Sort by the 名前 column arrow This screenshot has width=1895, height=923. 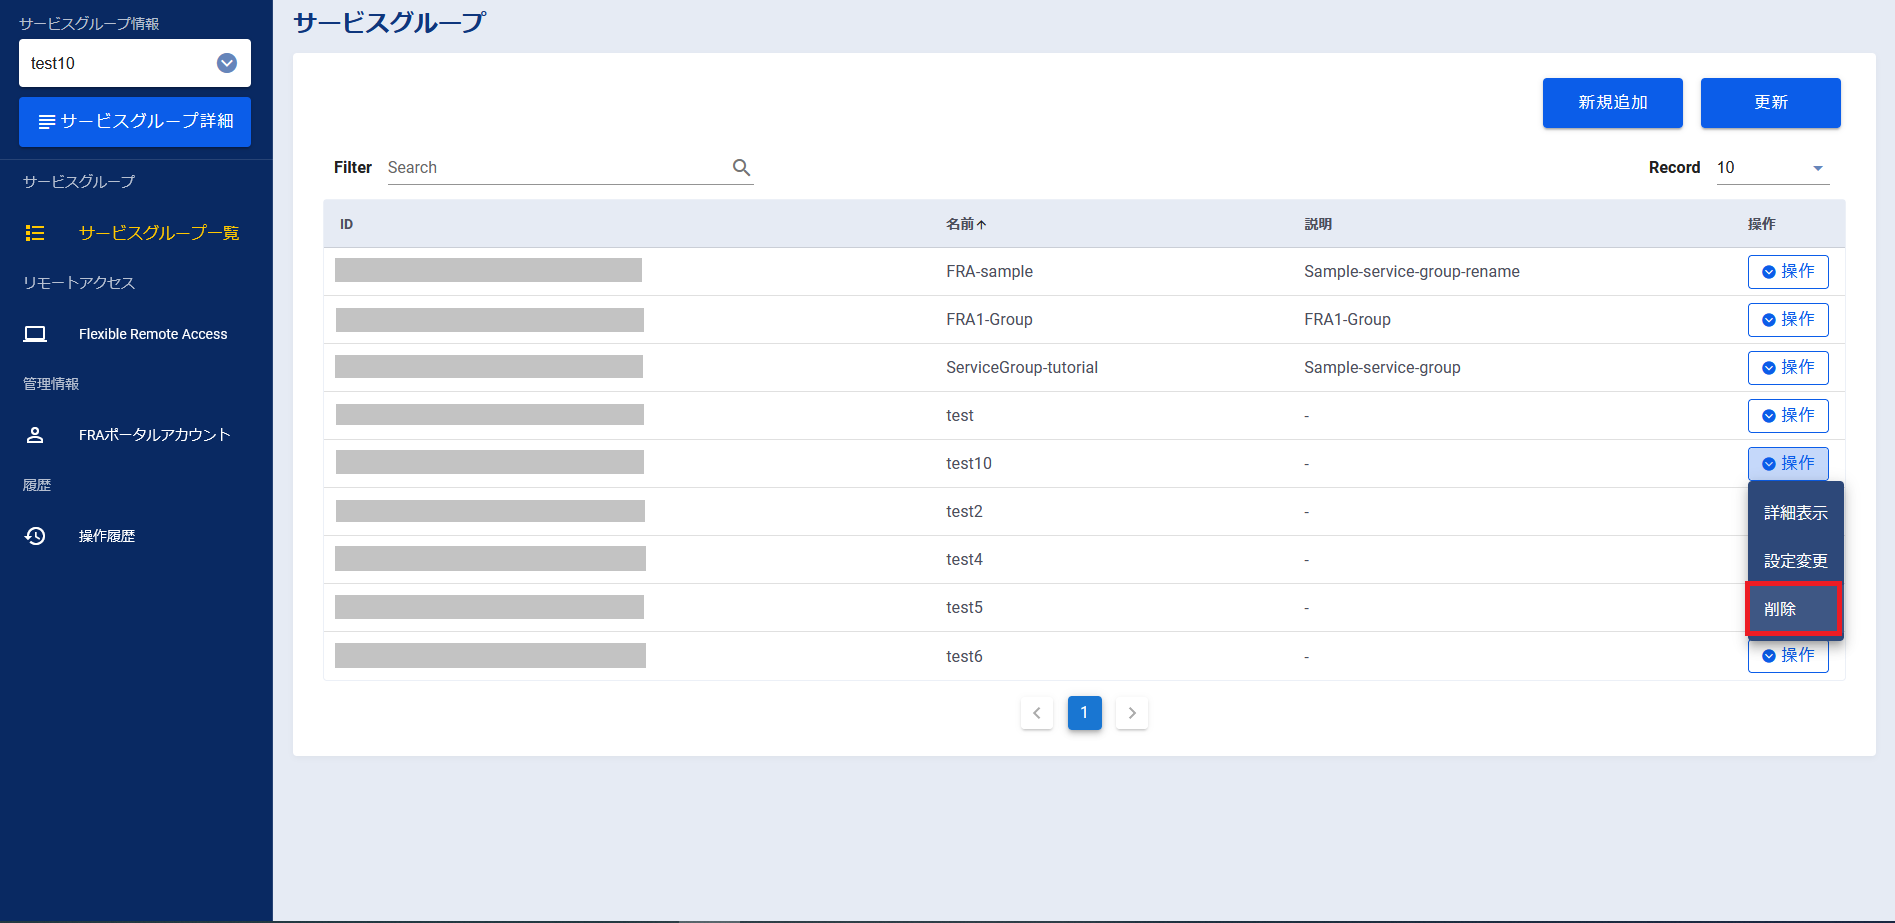click(981, 225)
